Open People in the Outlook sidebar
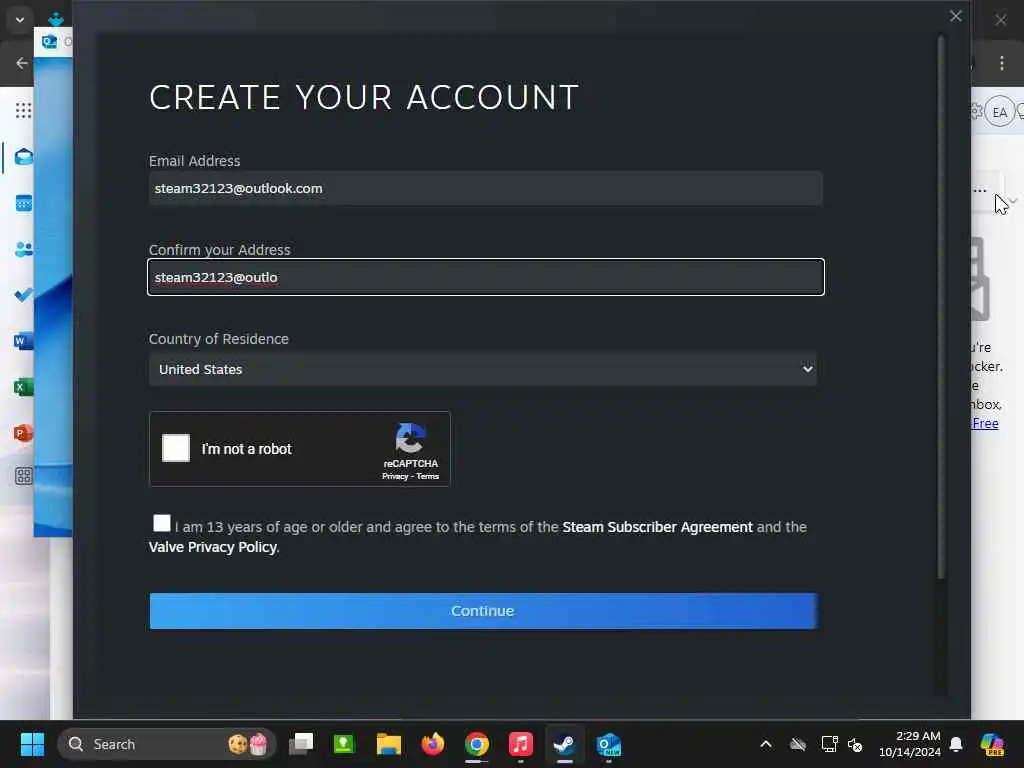Screen dimensions: 1024x768 click(x=24, y=249)
